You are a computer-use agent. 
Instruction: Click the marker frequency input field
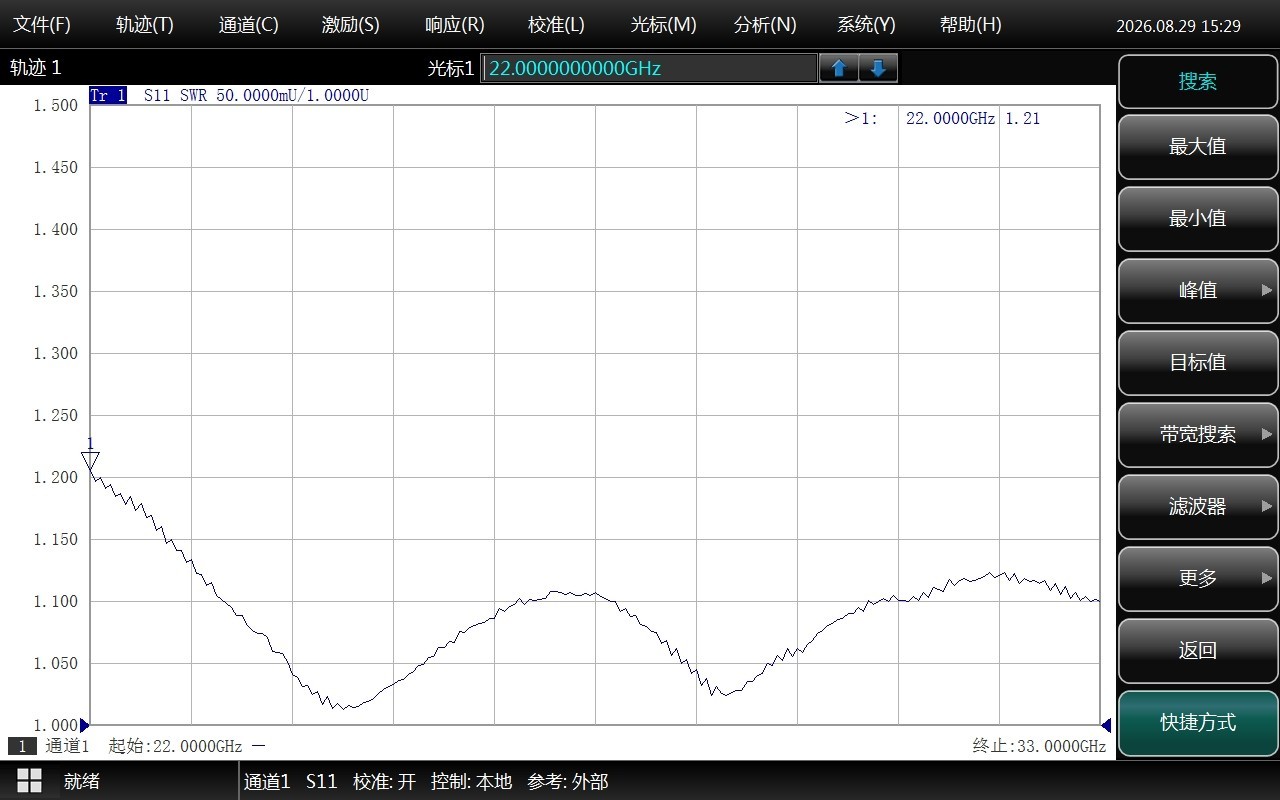click(x=649, y=68)
